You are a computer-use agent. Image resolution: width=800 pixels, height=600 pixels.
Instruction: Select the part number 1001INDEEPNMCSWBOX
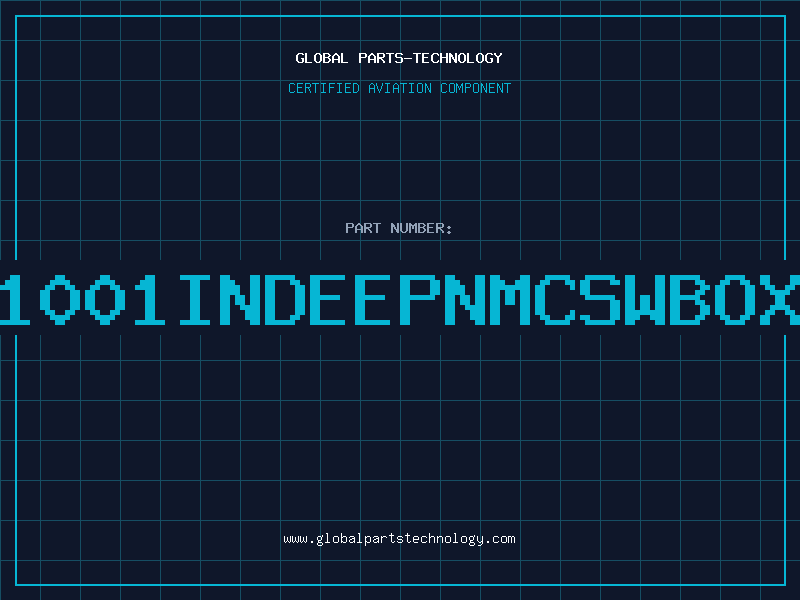pos(400,299)
